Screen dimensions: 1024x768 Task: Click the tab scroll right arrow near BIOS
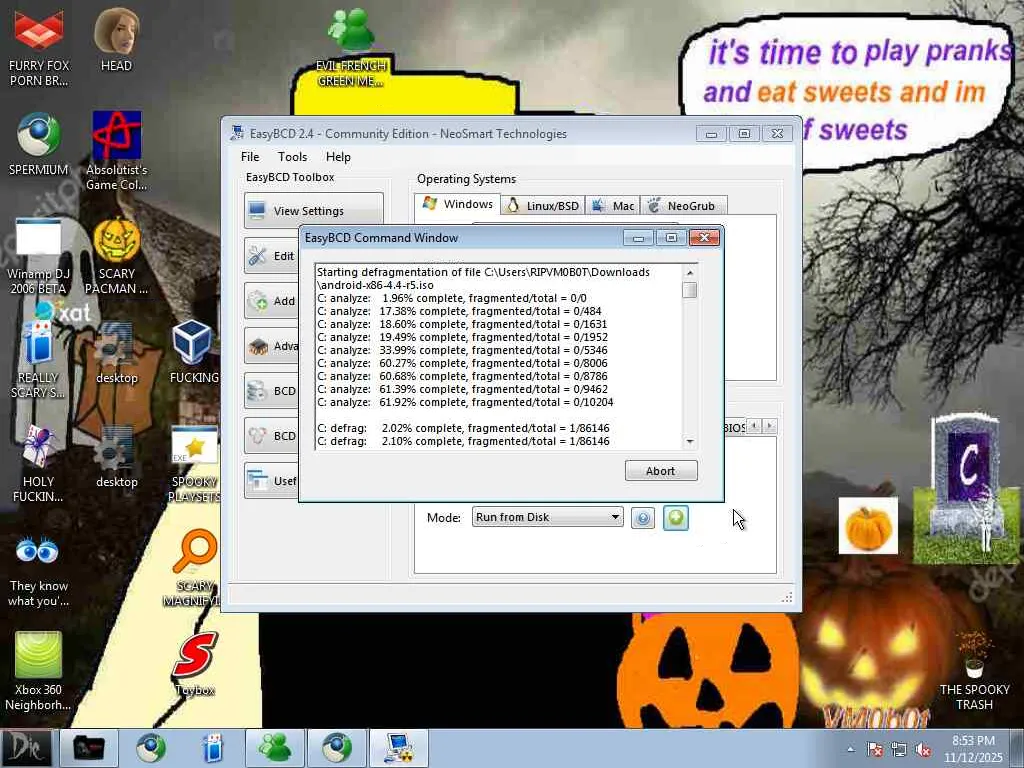770,426
